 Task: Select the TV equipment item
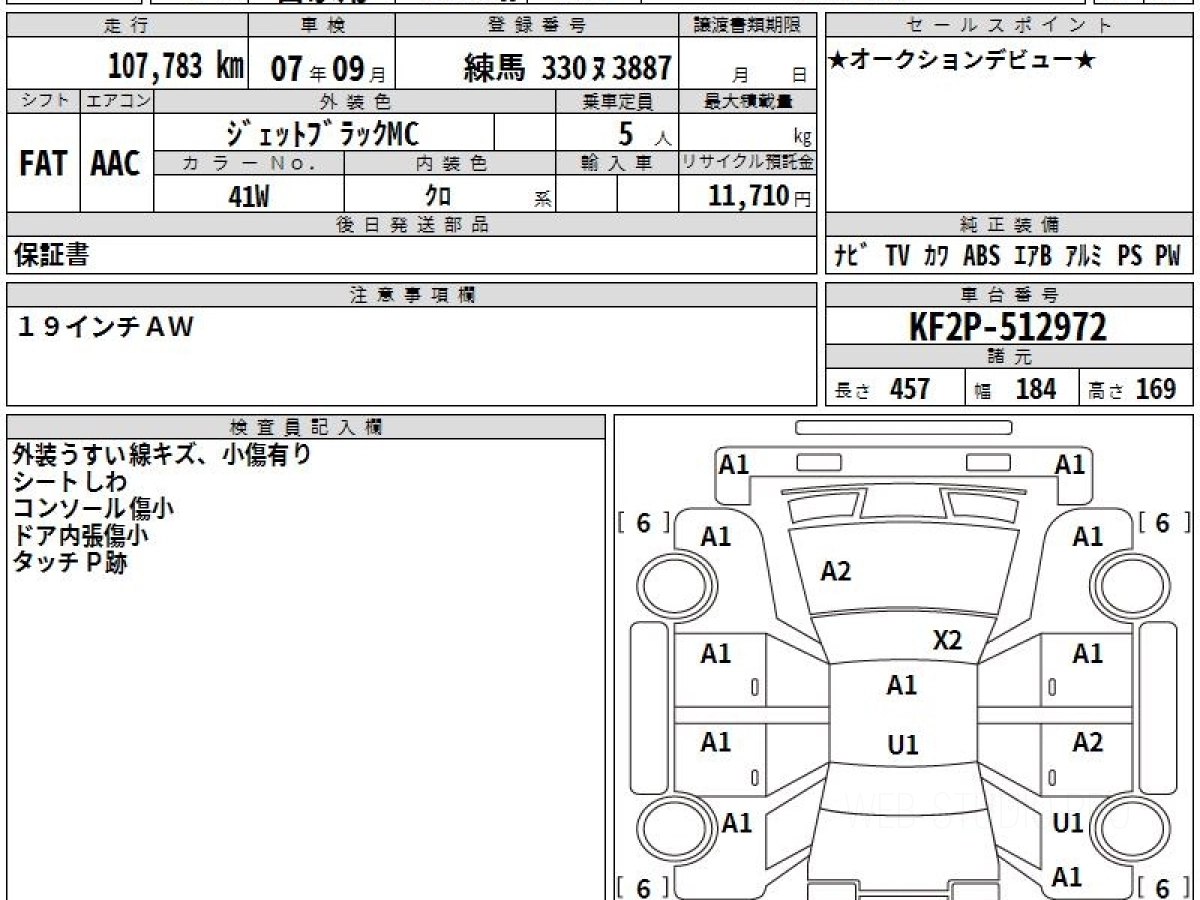click(897, 256)
